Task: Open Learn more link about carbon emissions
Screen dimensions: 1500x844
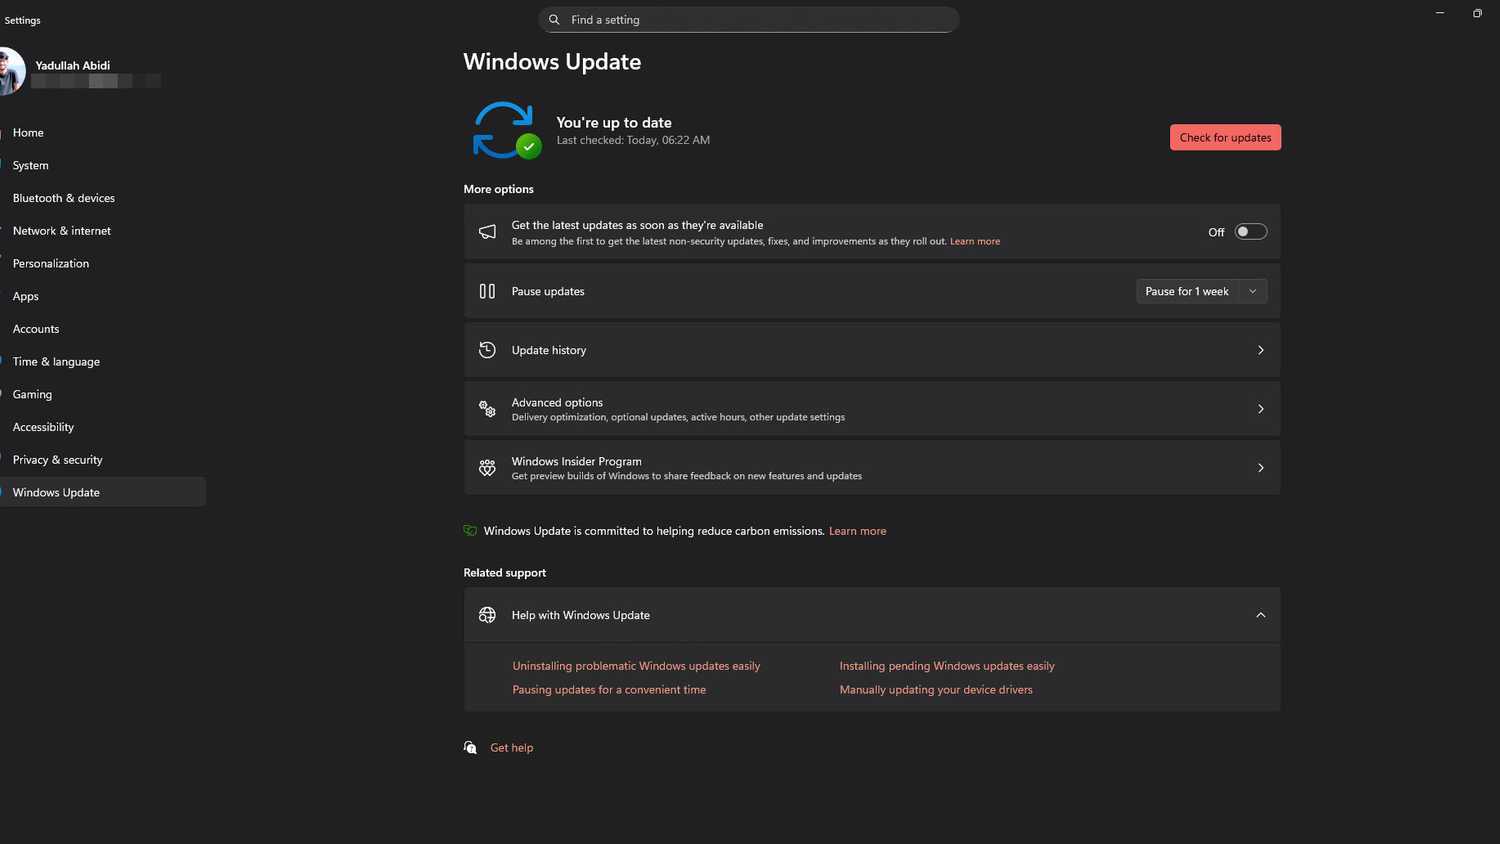Action: (x=857, y=531)
